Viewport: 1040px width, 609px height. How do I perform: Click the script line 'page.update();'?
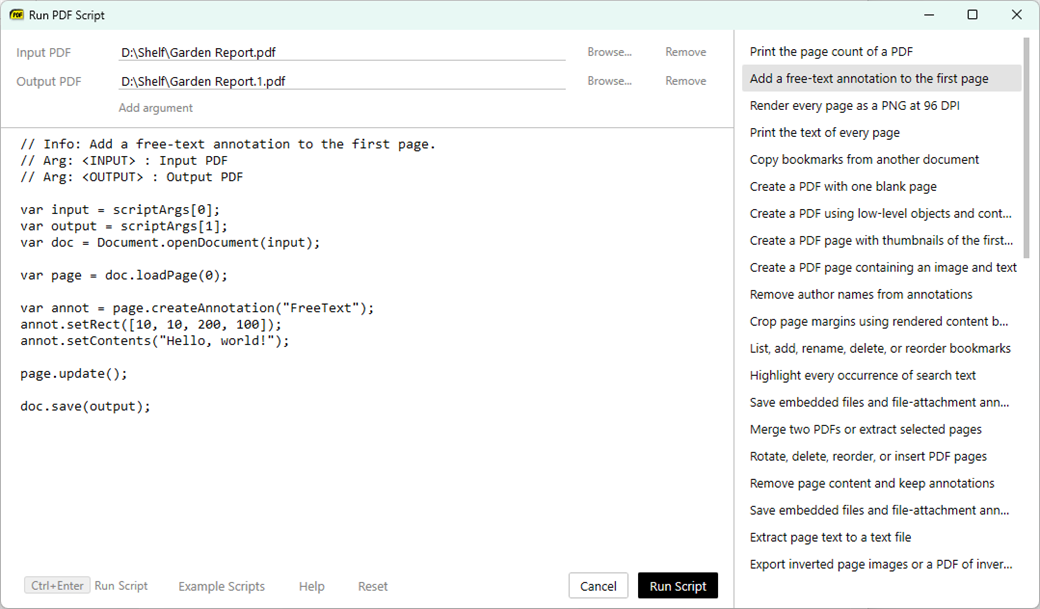(74, 373)
